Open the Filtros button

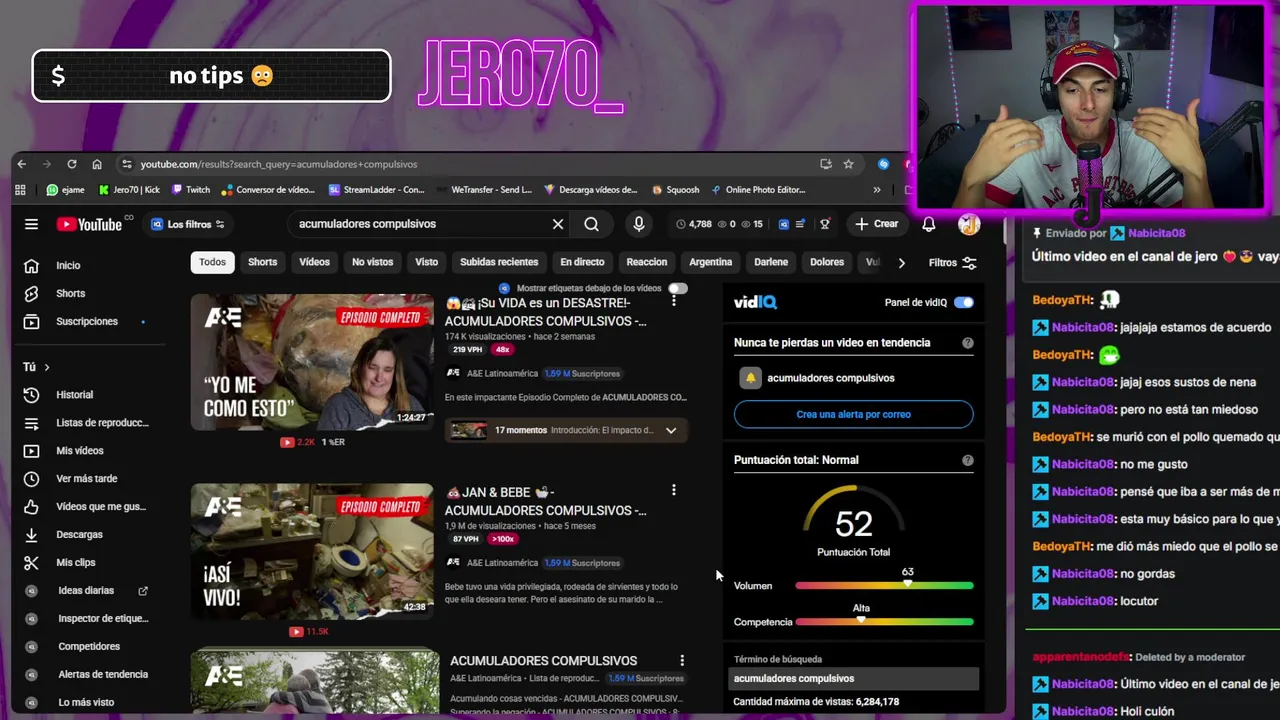click(952, 263)
